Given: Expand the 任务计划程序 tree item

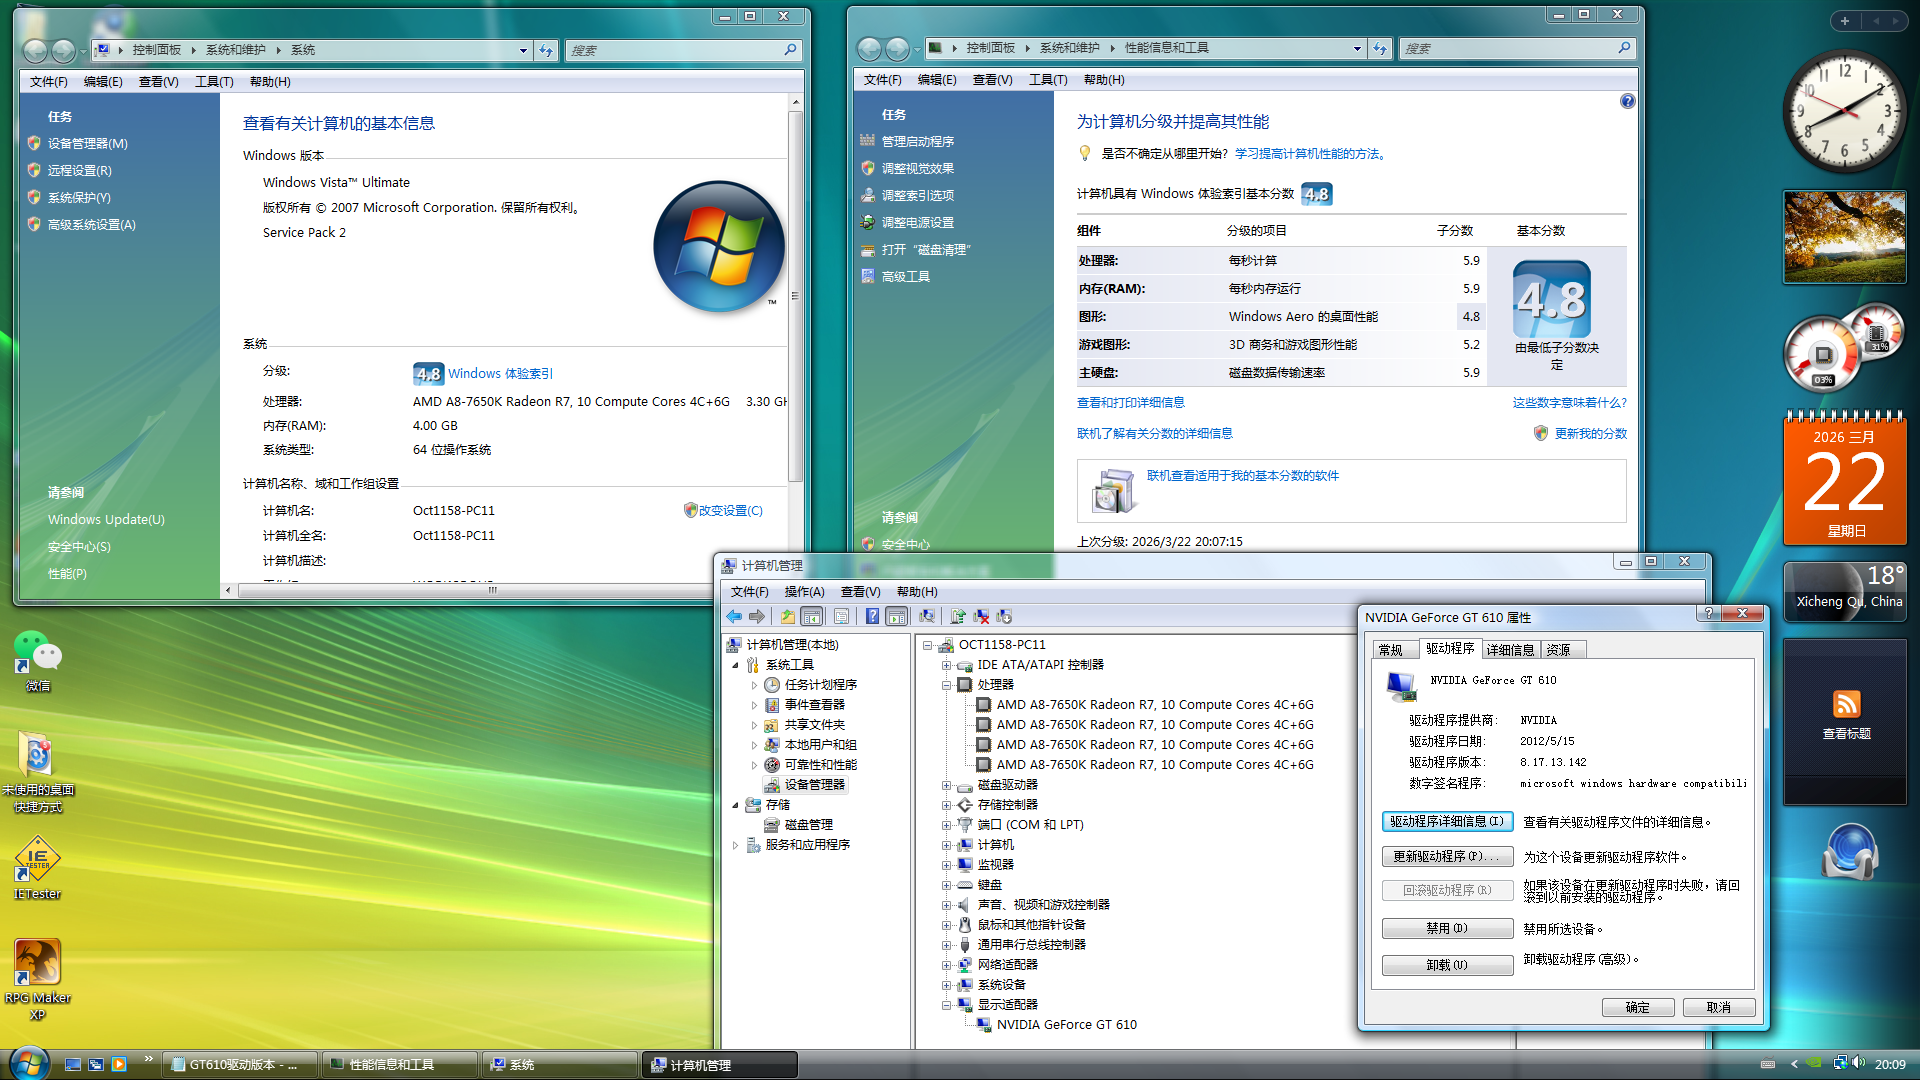Looking at the screenshot, I should [754, 685].
